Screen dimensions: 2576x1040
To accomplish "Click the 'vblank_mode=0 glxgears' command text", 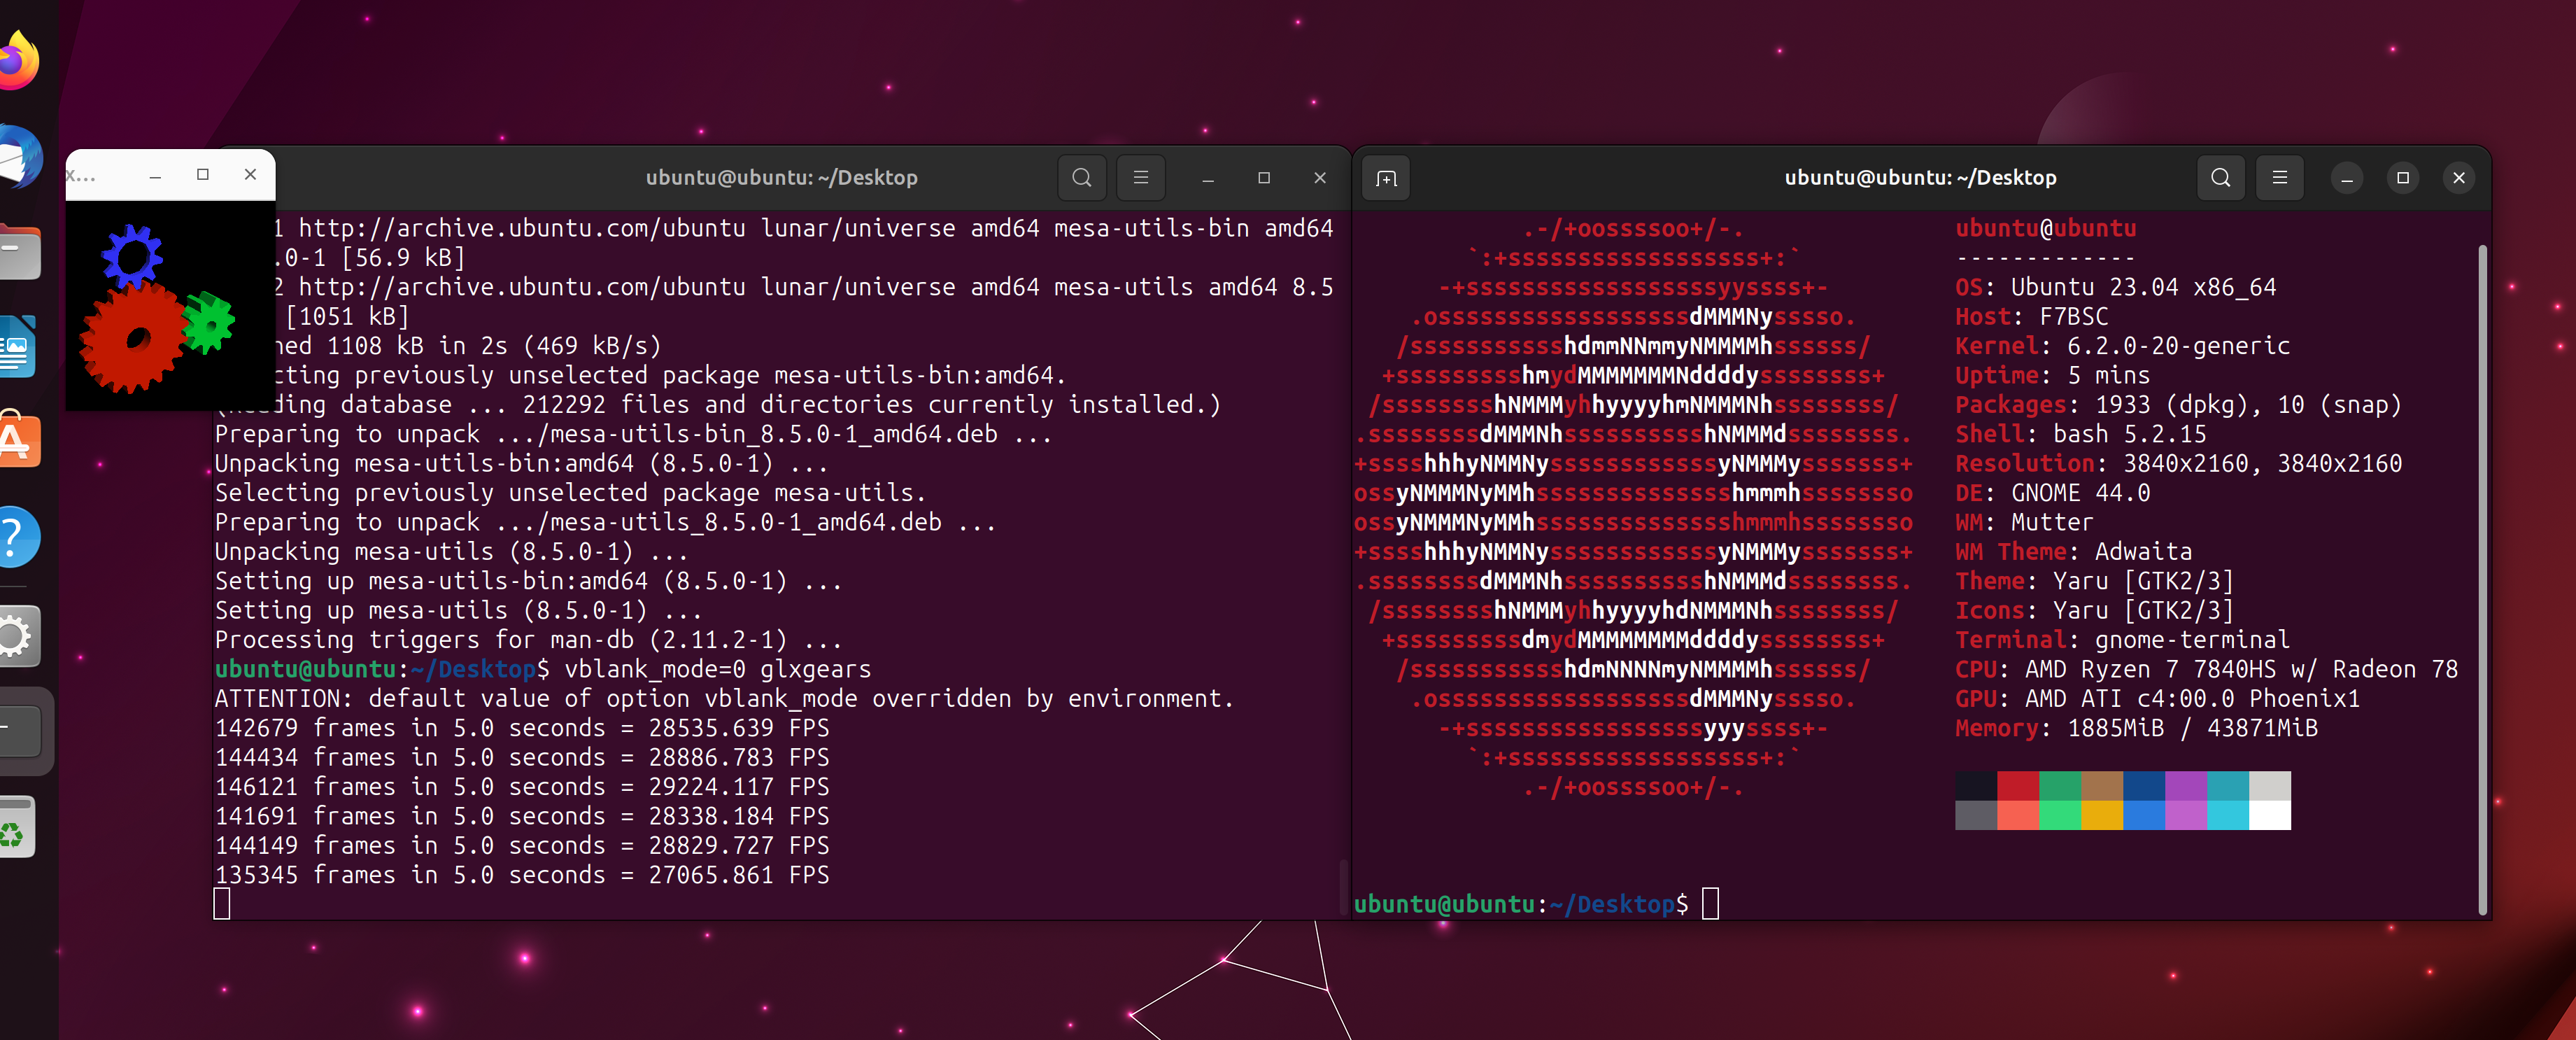I will [717, 669].
